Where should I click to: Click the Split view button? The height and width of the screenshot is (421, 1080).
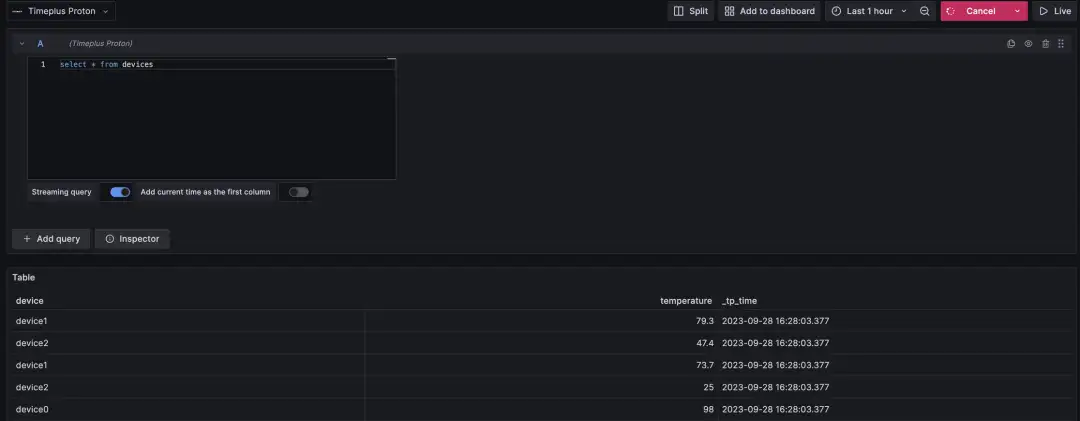[691, 11]
